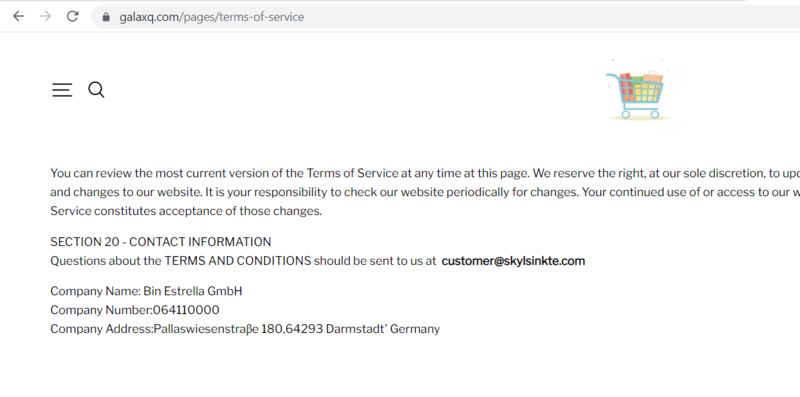Open site search with magnifier icon

(96, 90)
